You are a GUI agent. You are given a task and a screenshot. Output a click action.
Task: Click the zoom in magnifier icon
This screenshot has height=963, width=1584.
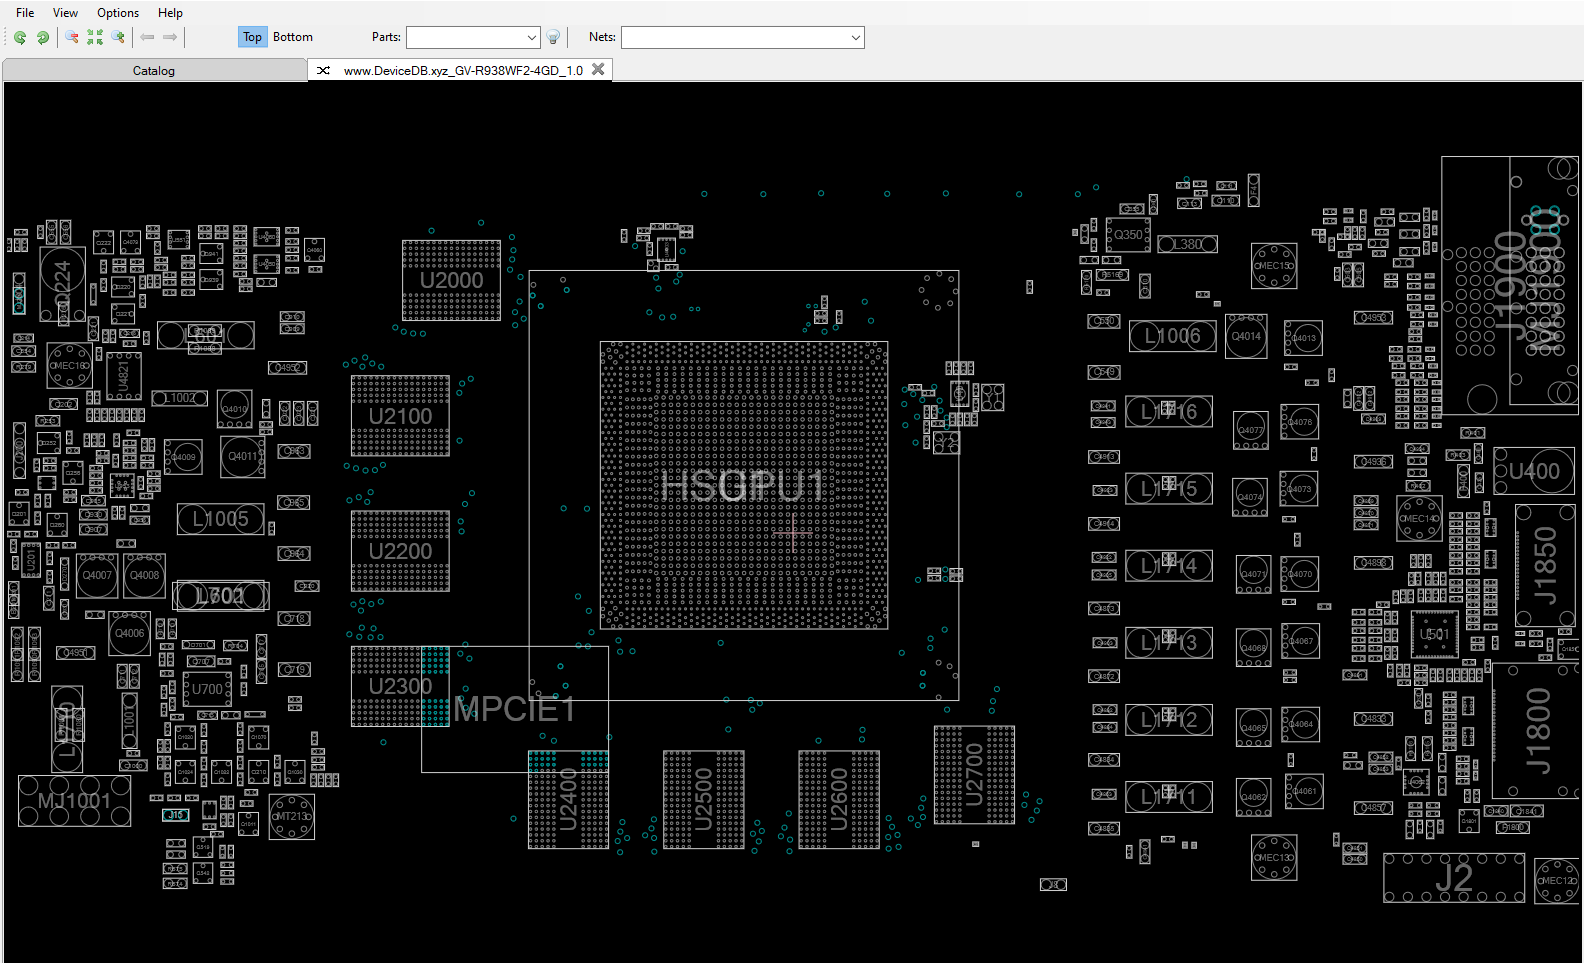tap(118, 37)
